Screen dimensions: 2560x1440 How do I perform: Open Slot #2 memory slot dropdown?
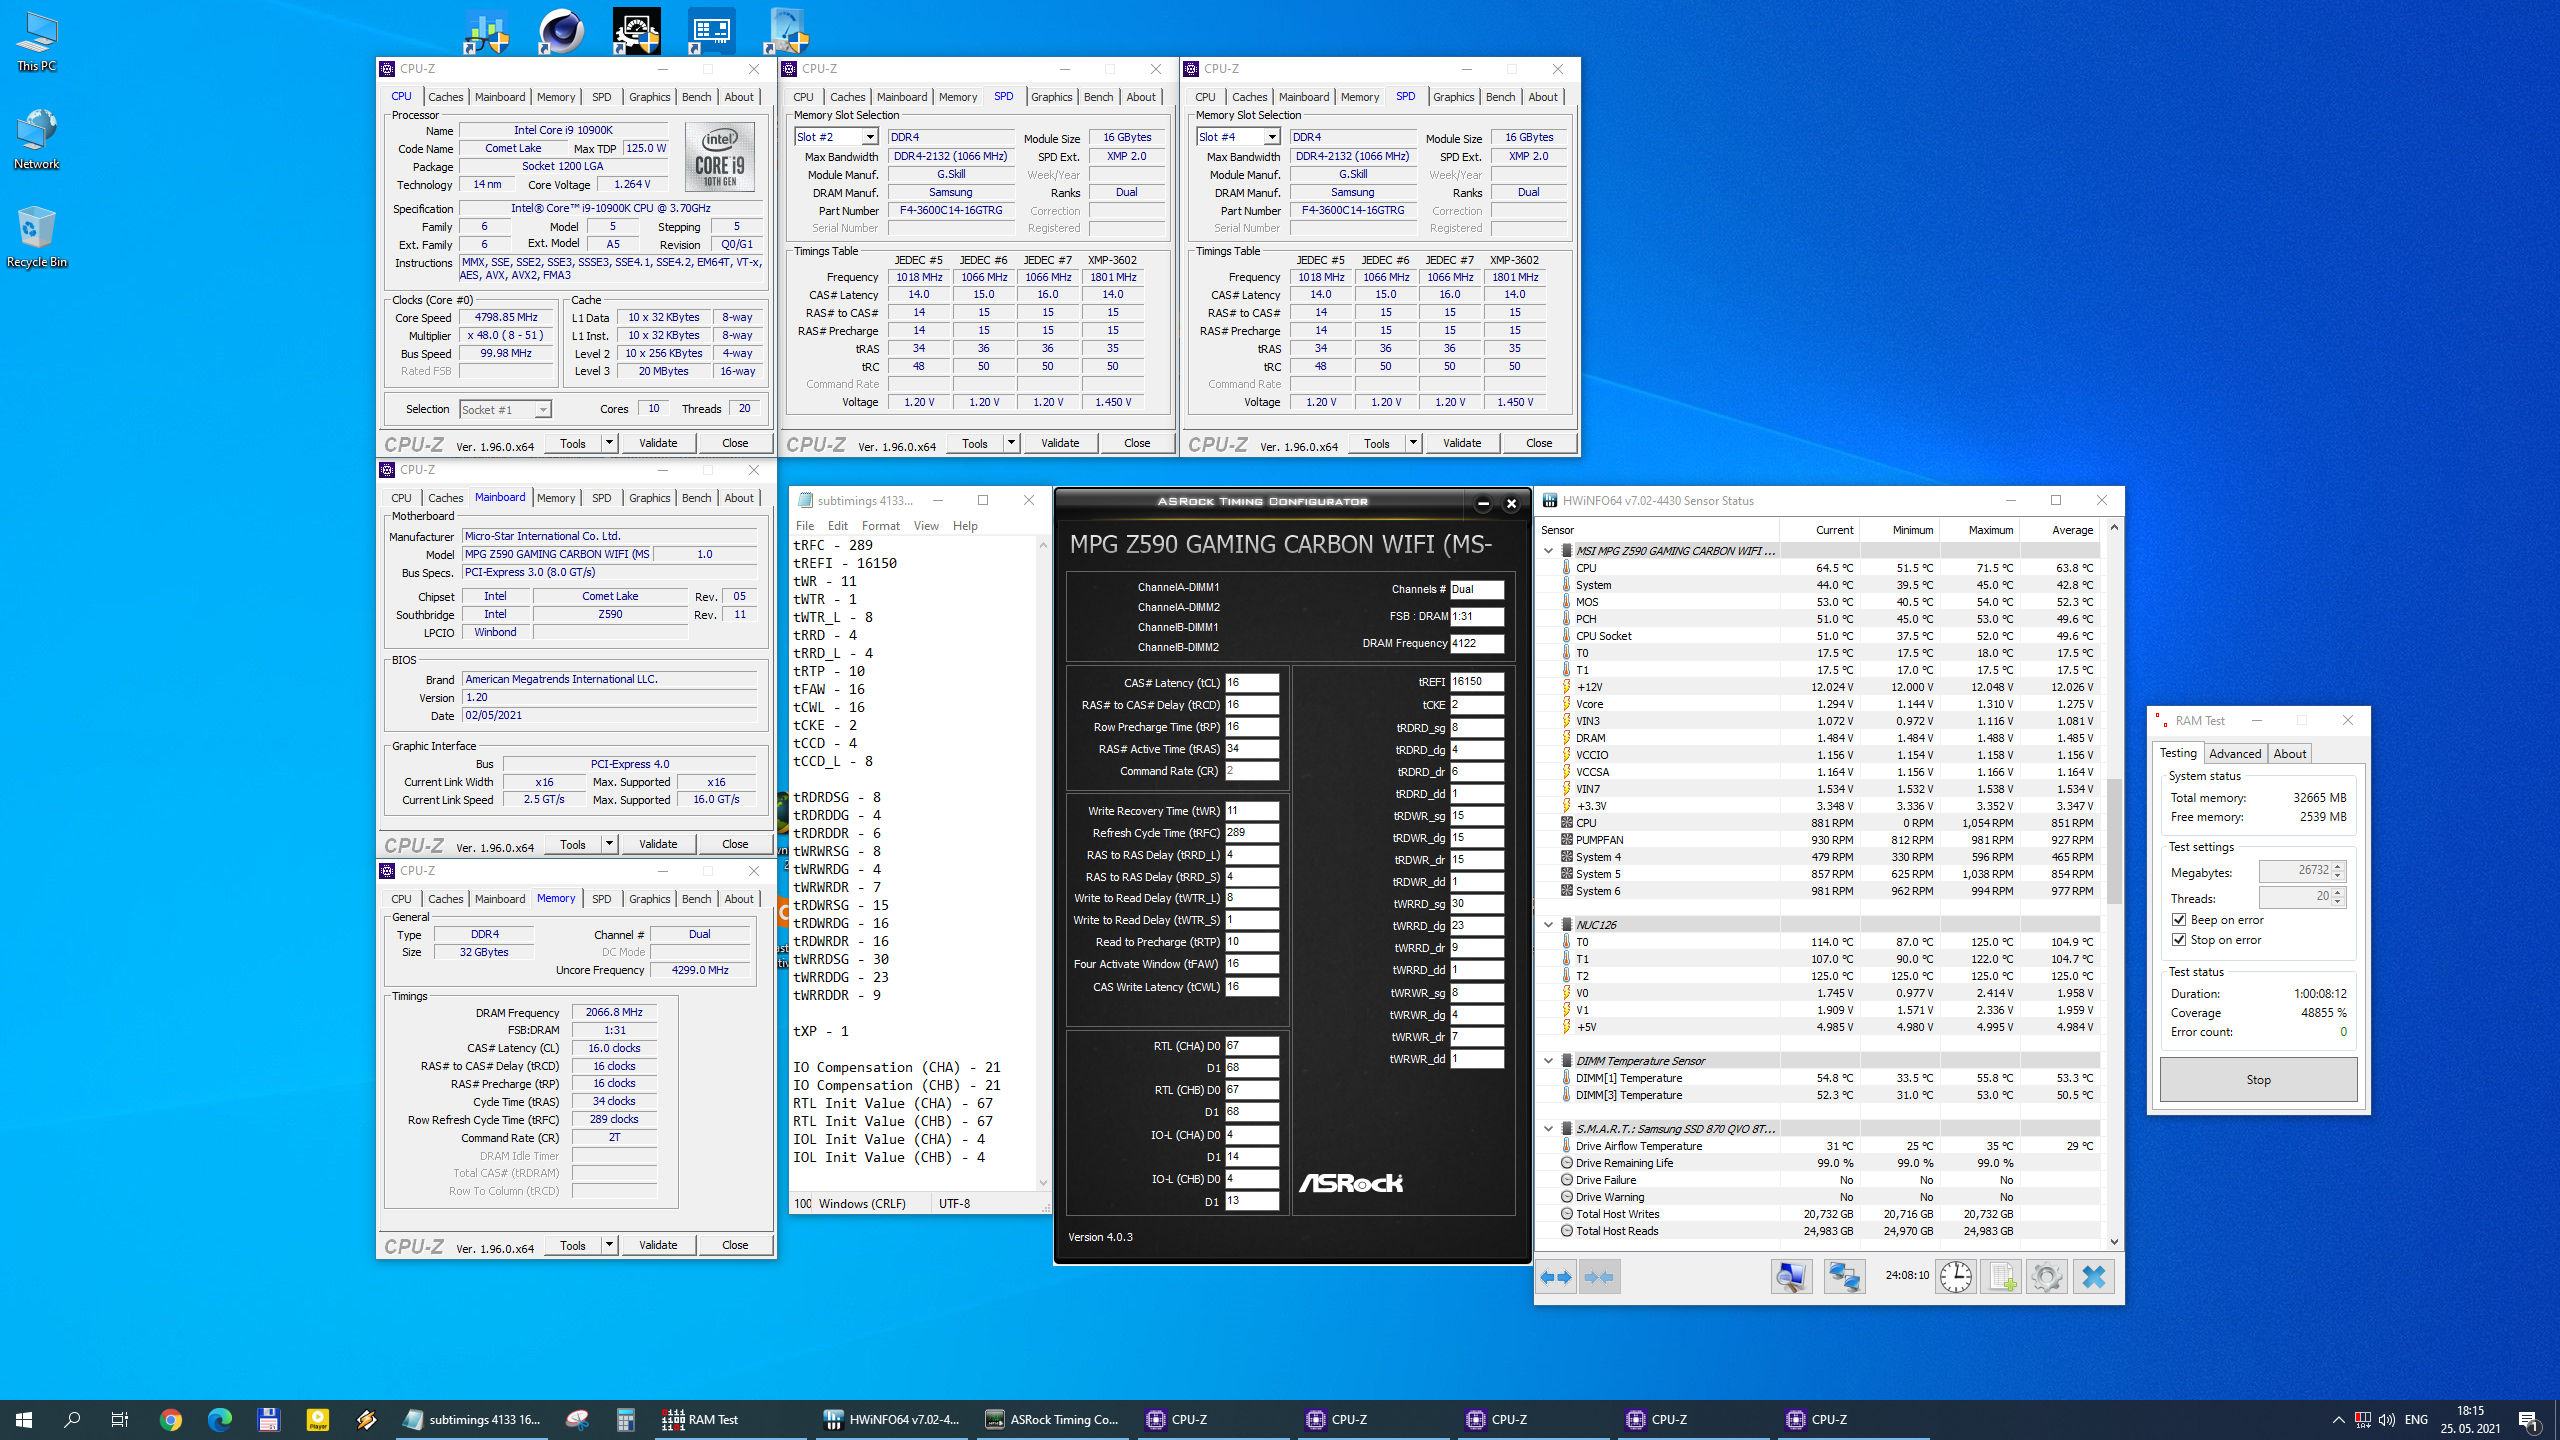point(869,137)
